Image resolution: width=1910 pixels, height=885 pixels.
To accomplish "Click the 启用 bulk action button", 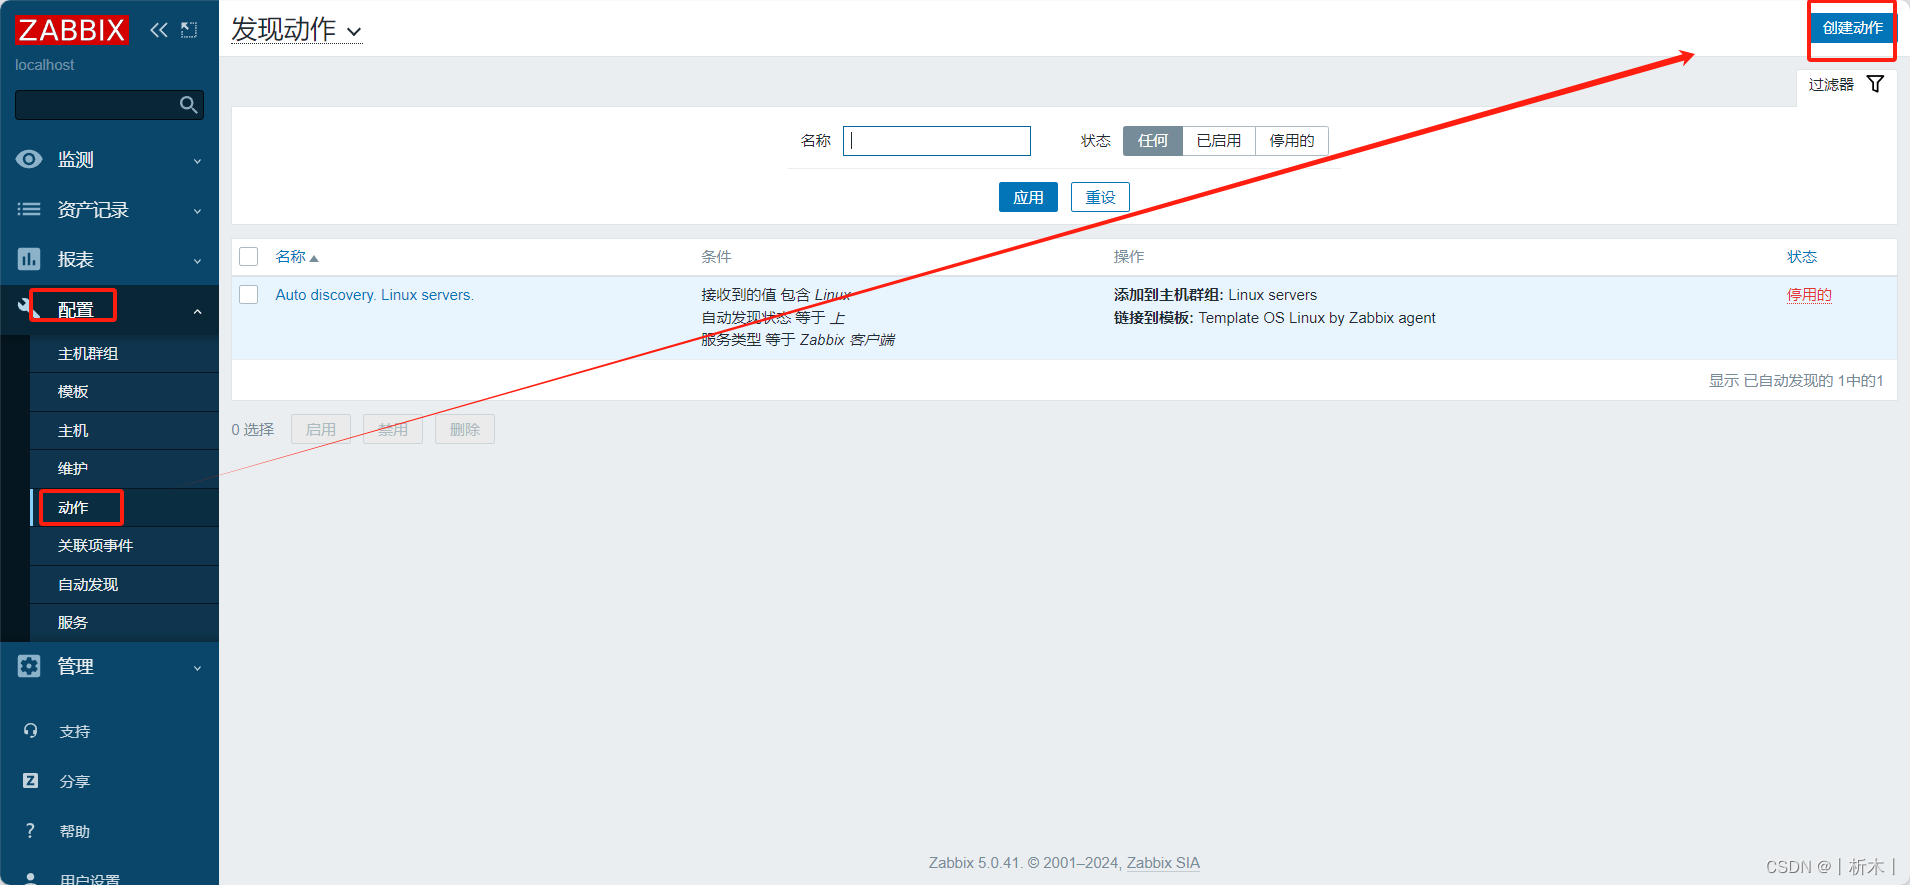I will click(x=321, y=429).
